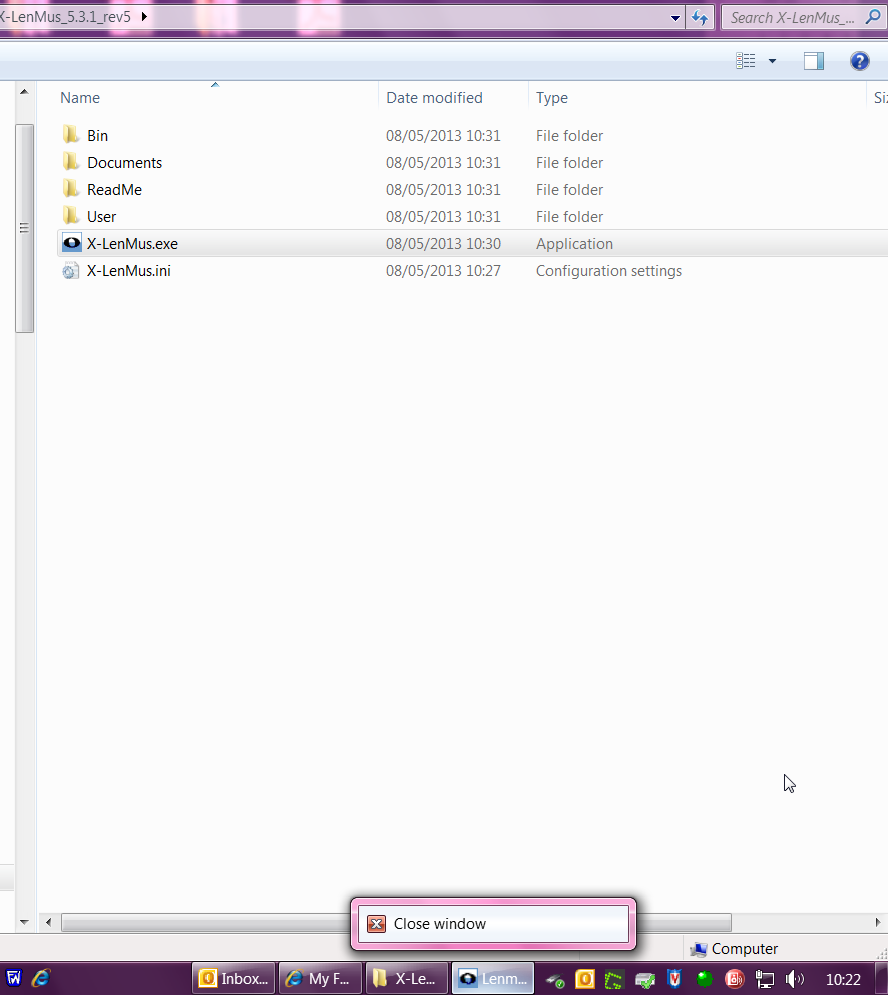Click the Search X-LenMus input field
The width and height of the screenshot is (888, 995).
pos(792,18)
